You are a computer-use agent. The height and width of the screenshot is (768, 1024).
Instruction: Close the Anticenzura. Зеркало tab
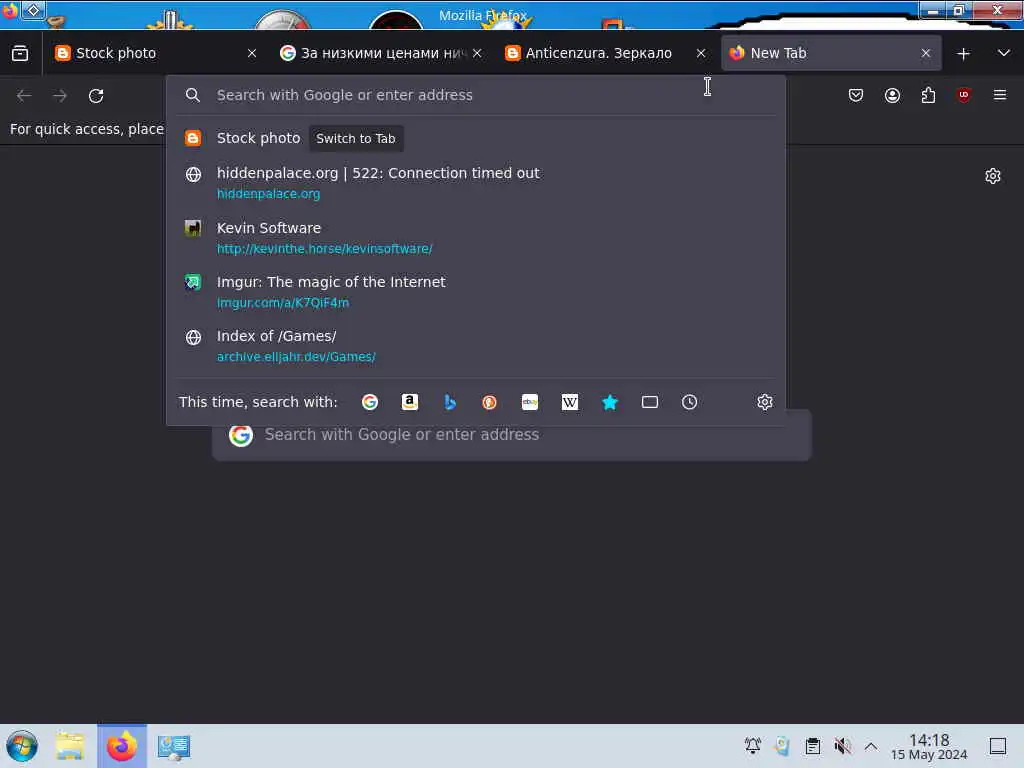click(x=701, y=54)
